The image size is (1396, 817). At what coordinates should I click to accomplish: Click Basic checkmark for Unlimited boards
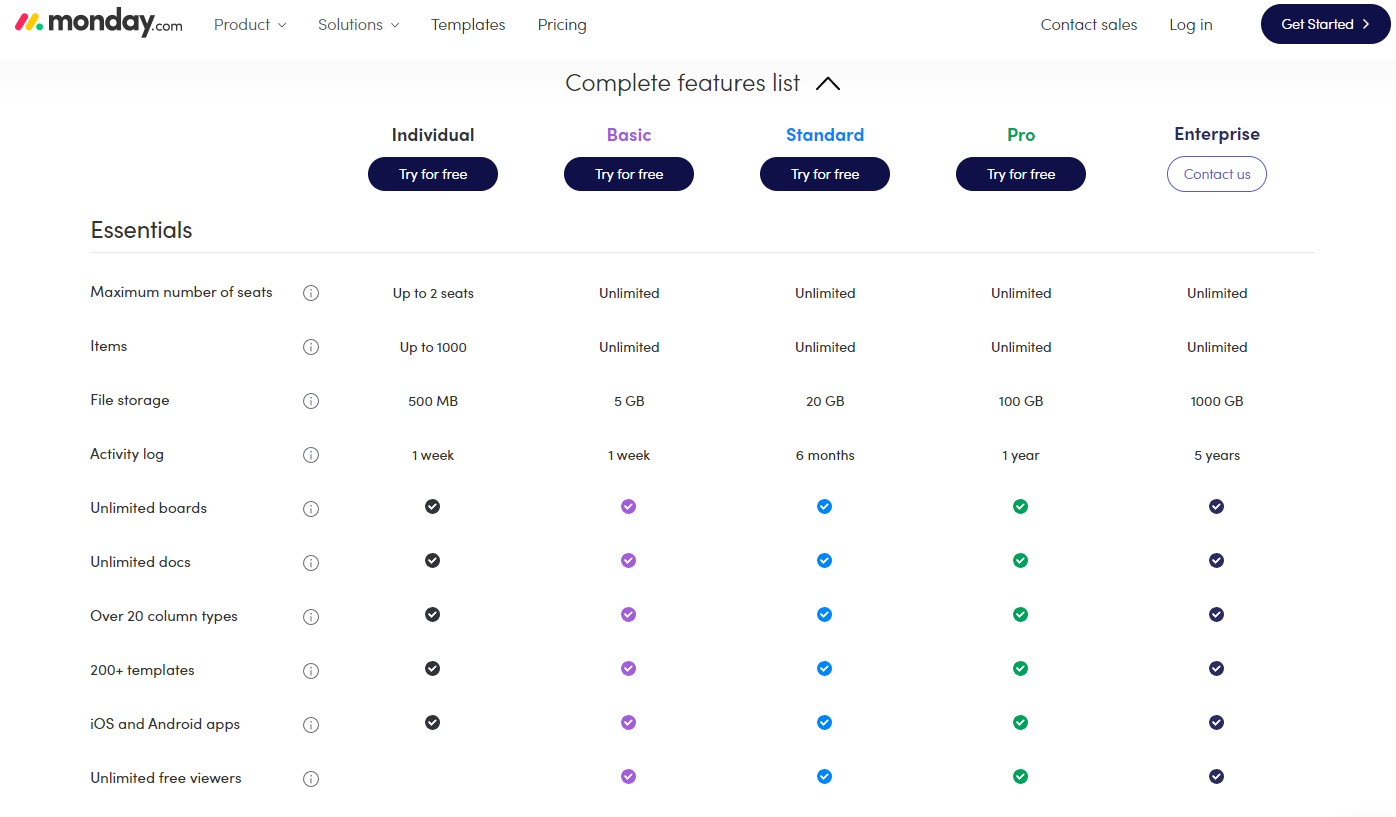tap(628, 506)
